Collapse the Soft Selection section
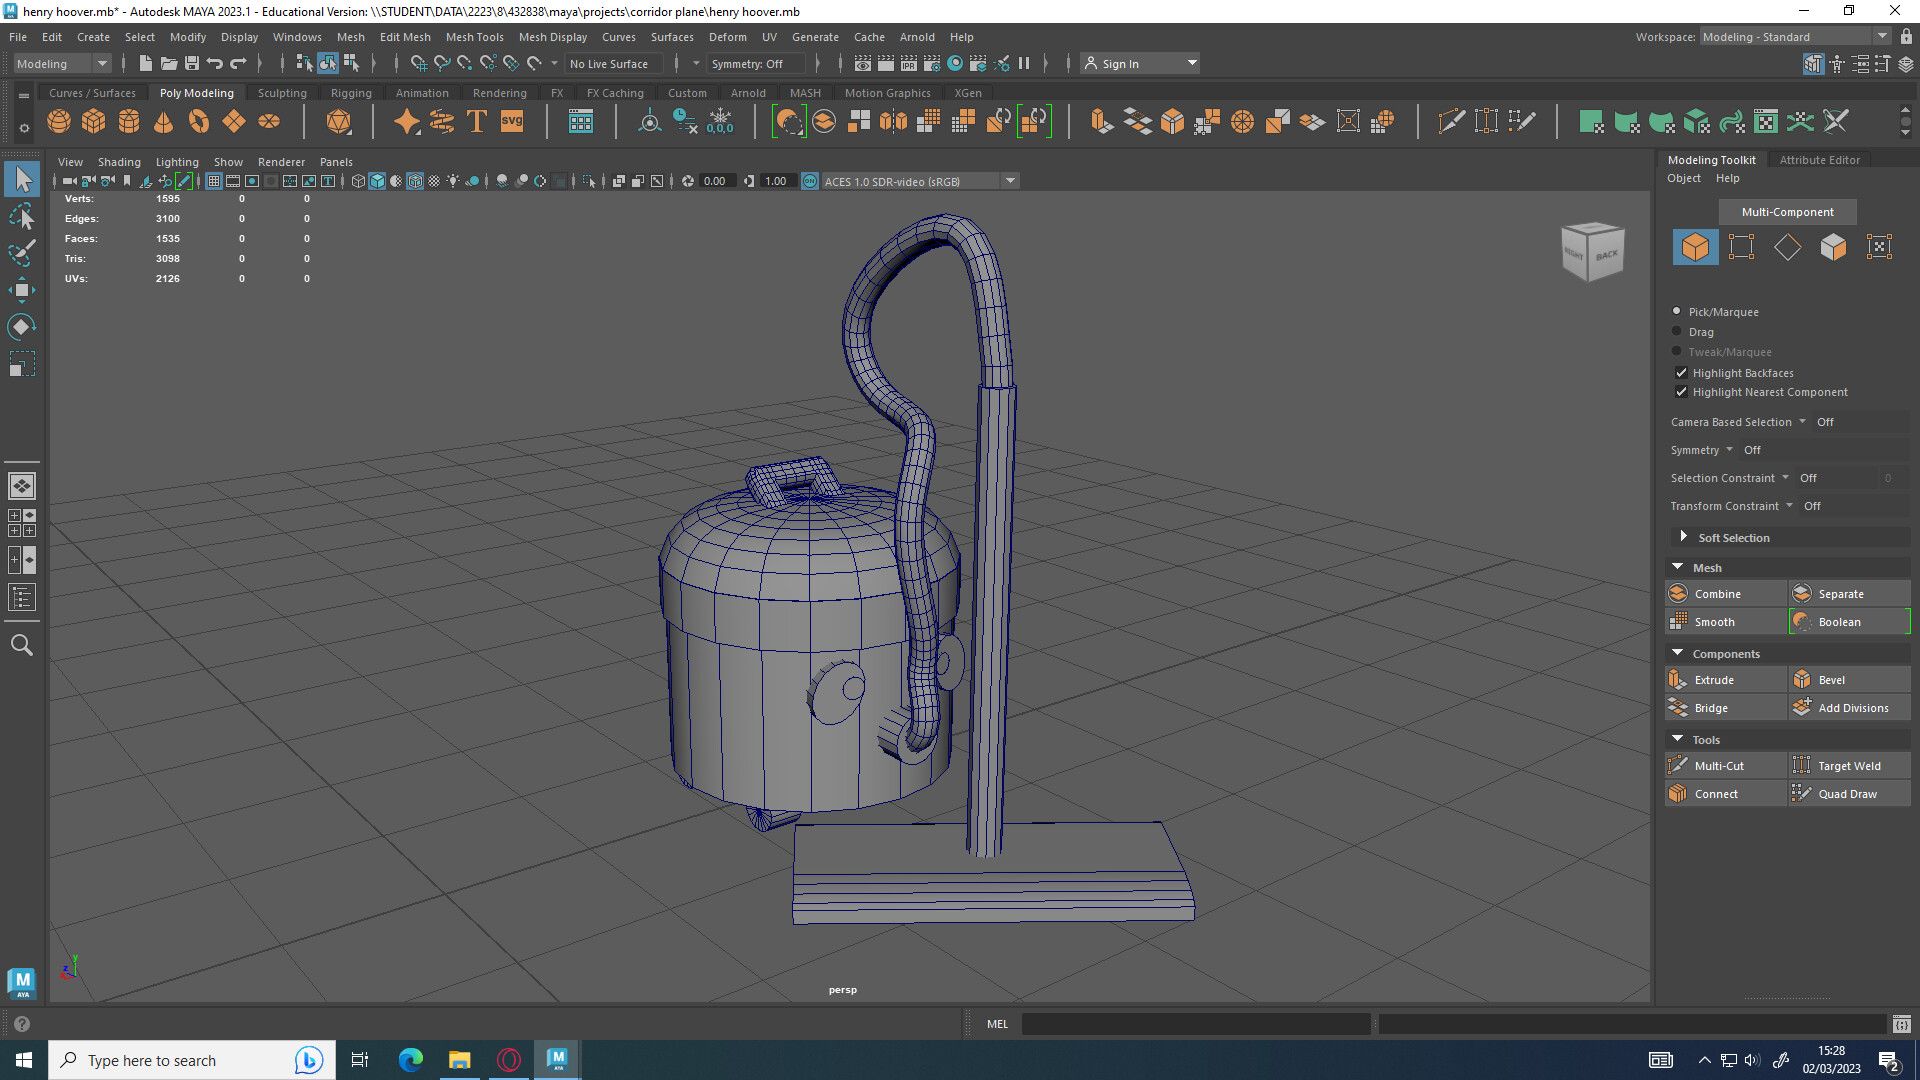 [1684, 537]
